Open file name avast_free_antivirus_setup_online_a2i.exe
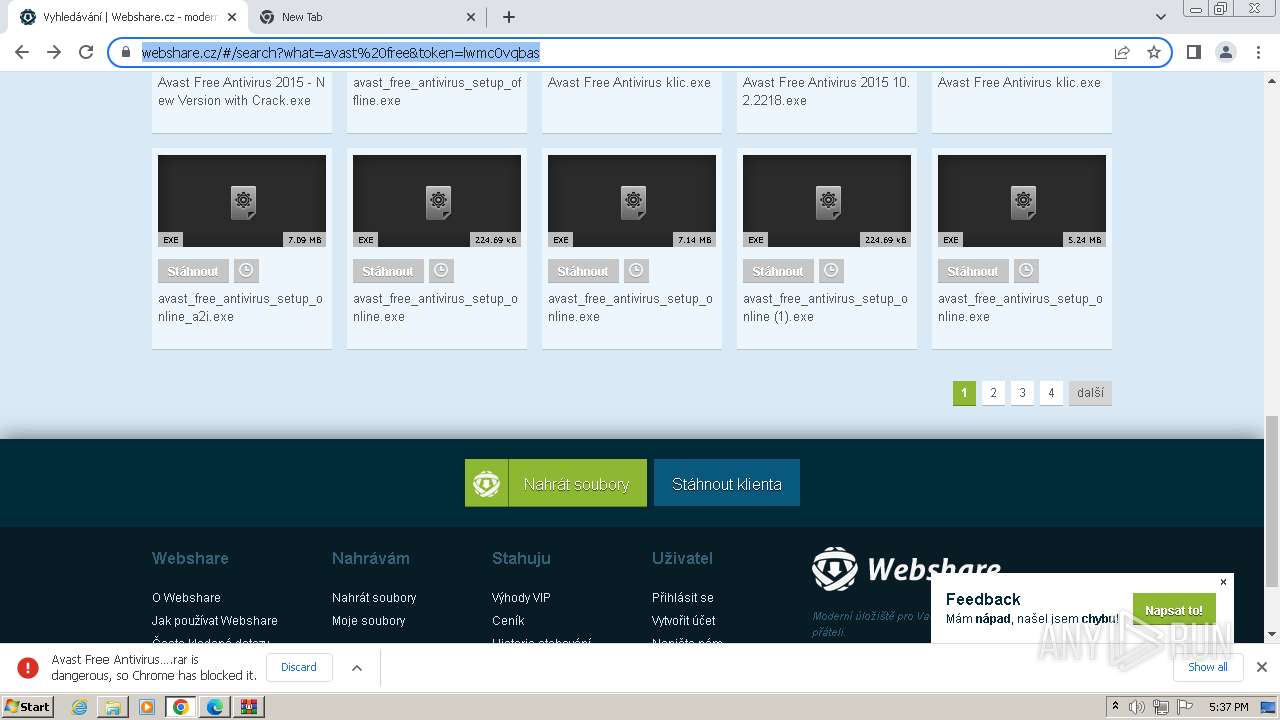Viewport: 1280px width, 720px height. [x=240, y=308]
